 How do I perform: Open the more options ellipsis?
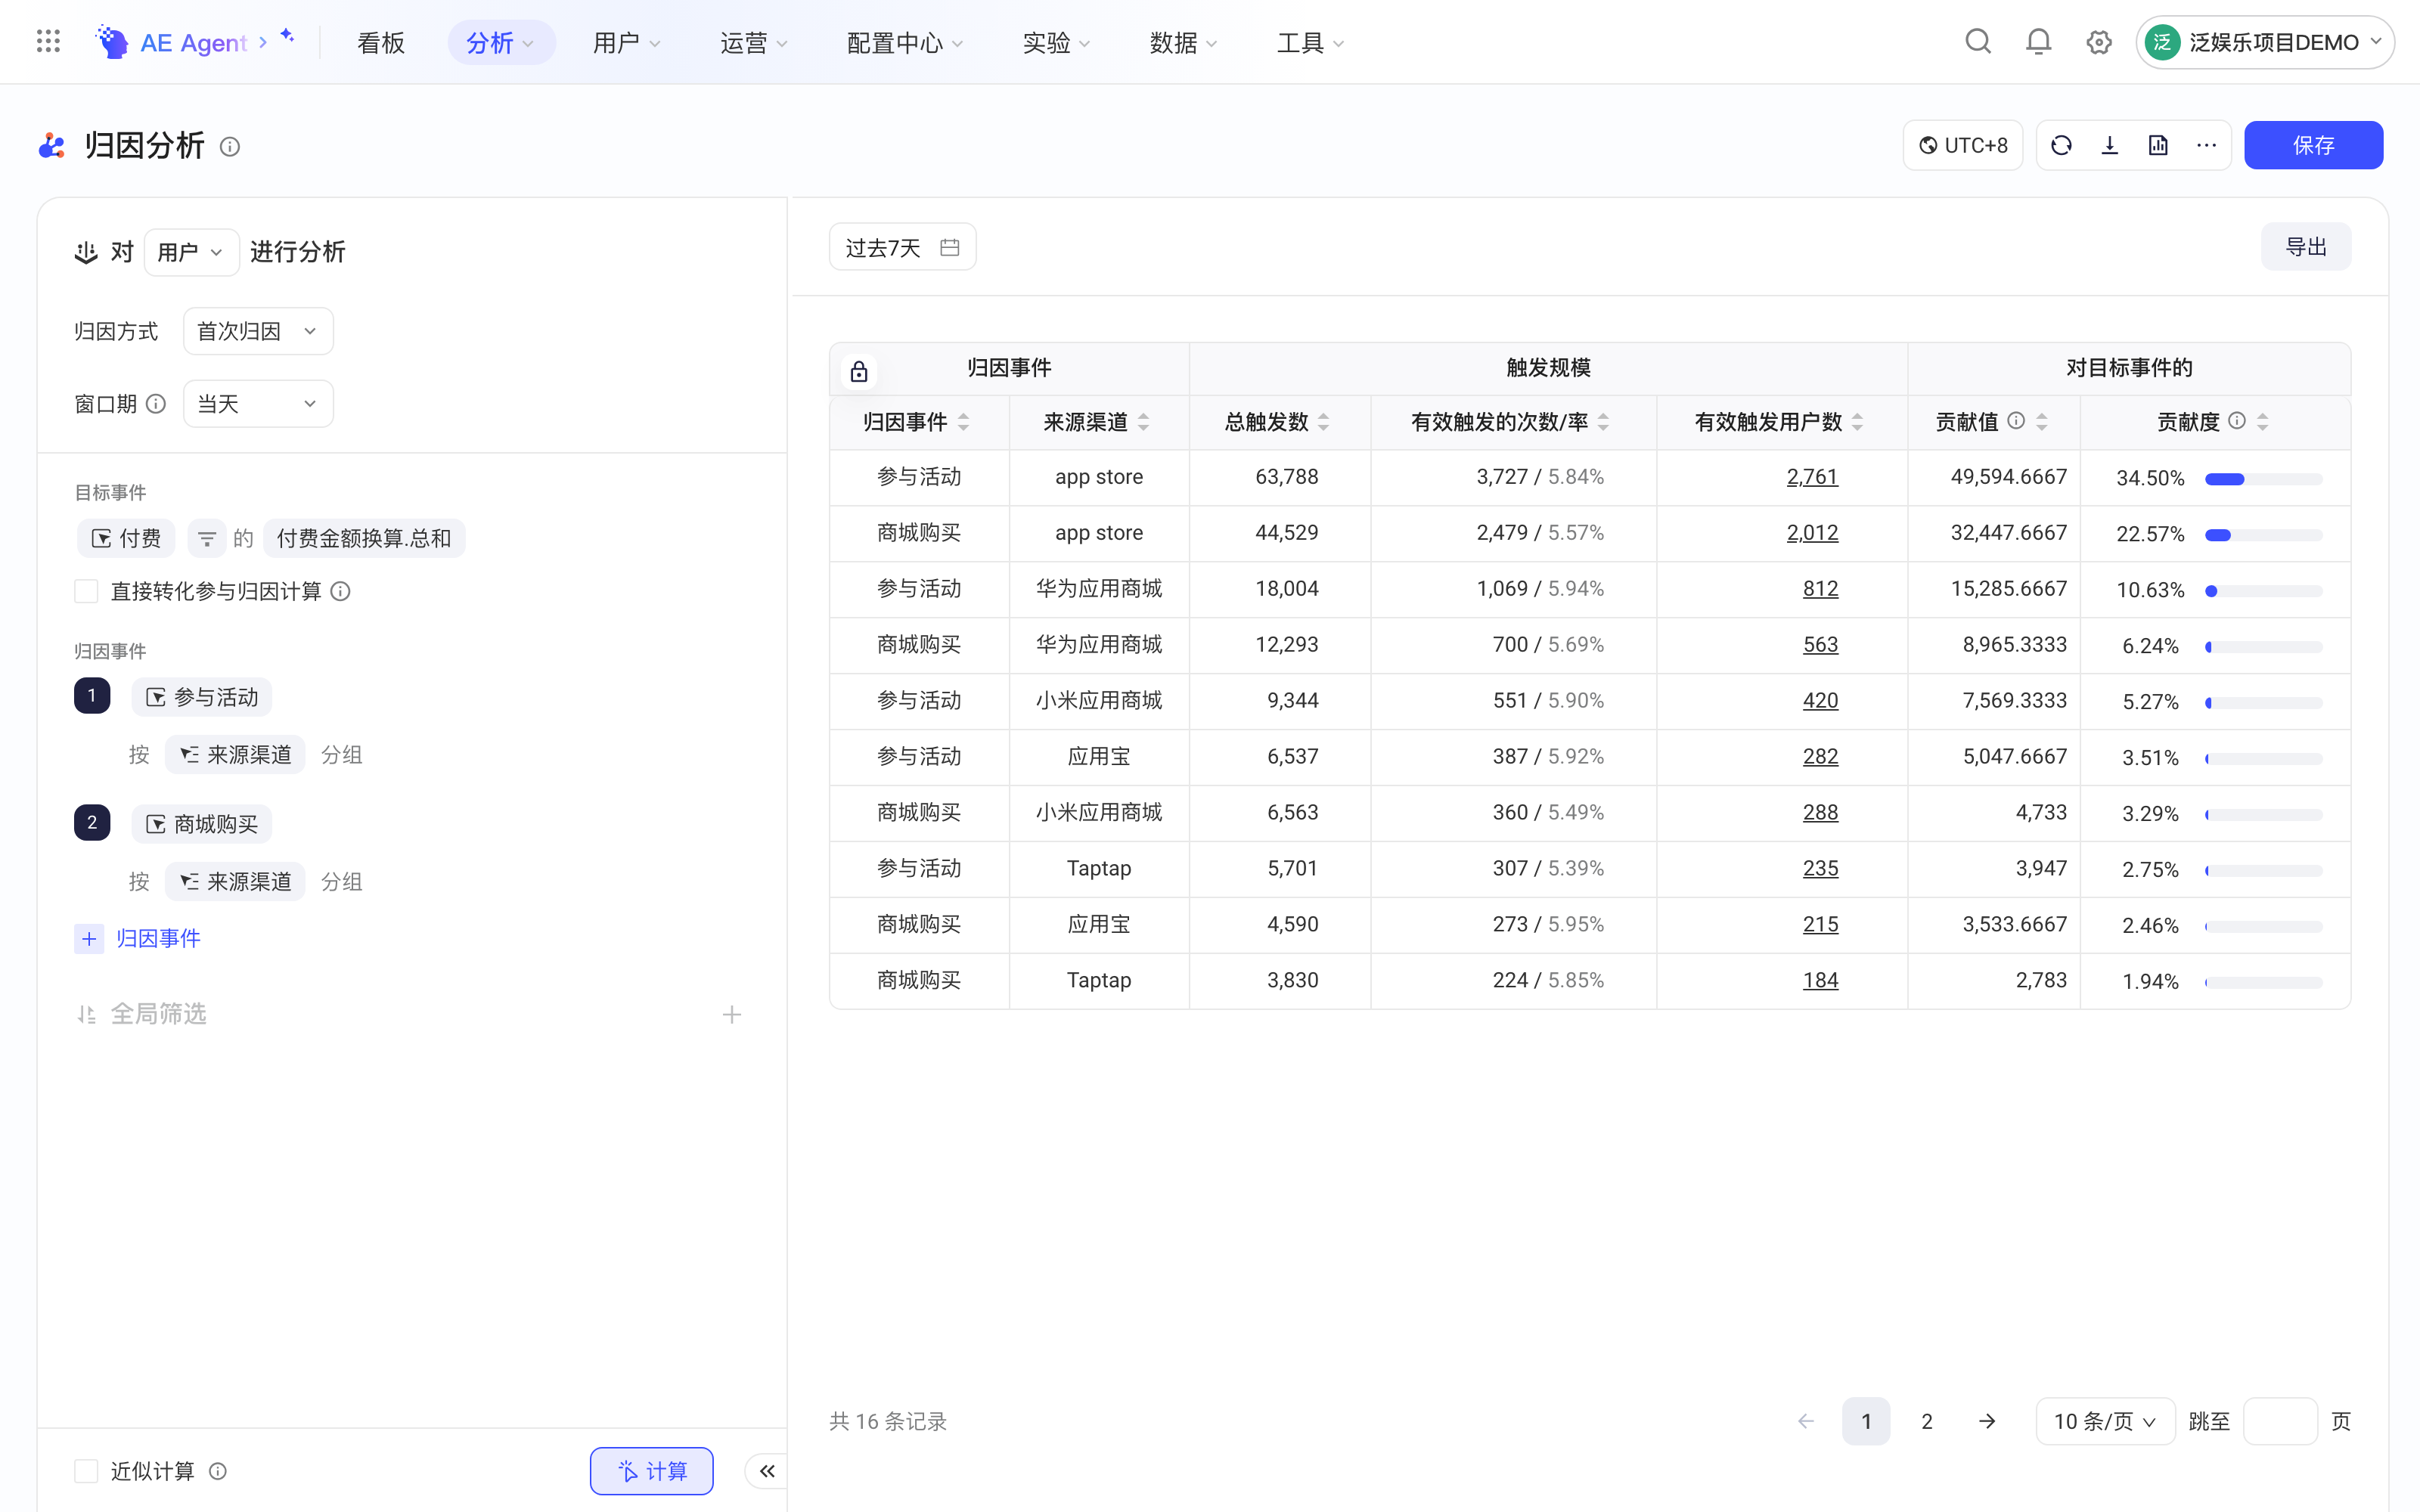pos(2207,145)
